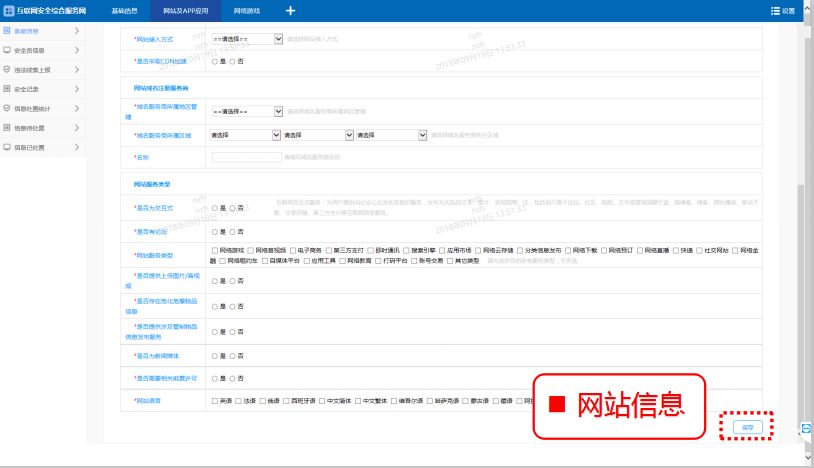Screen dimensions: 814x468
Task: Check the 中文简体 language checkbox
Action: pyautogui.click(x=322, y=401)
